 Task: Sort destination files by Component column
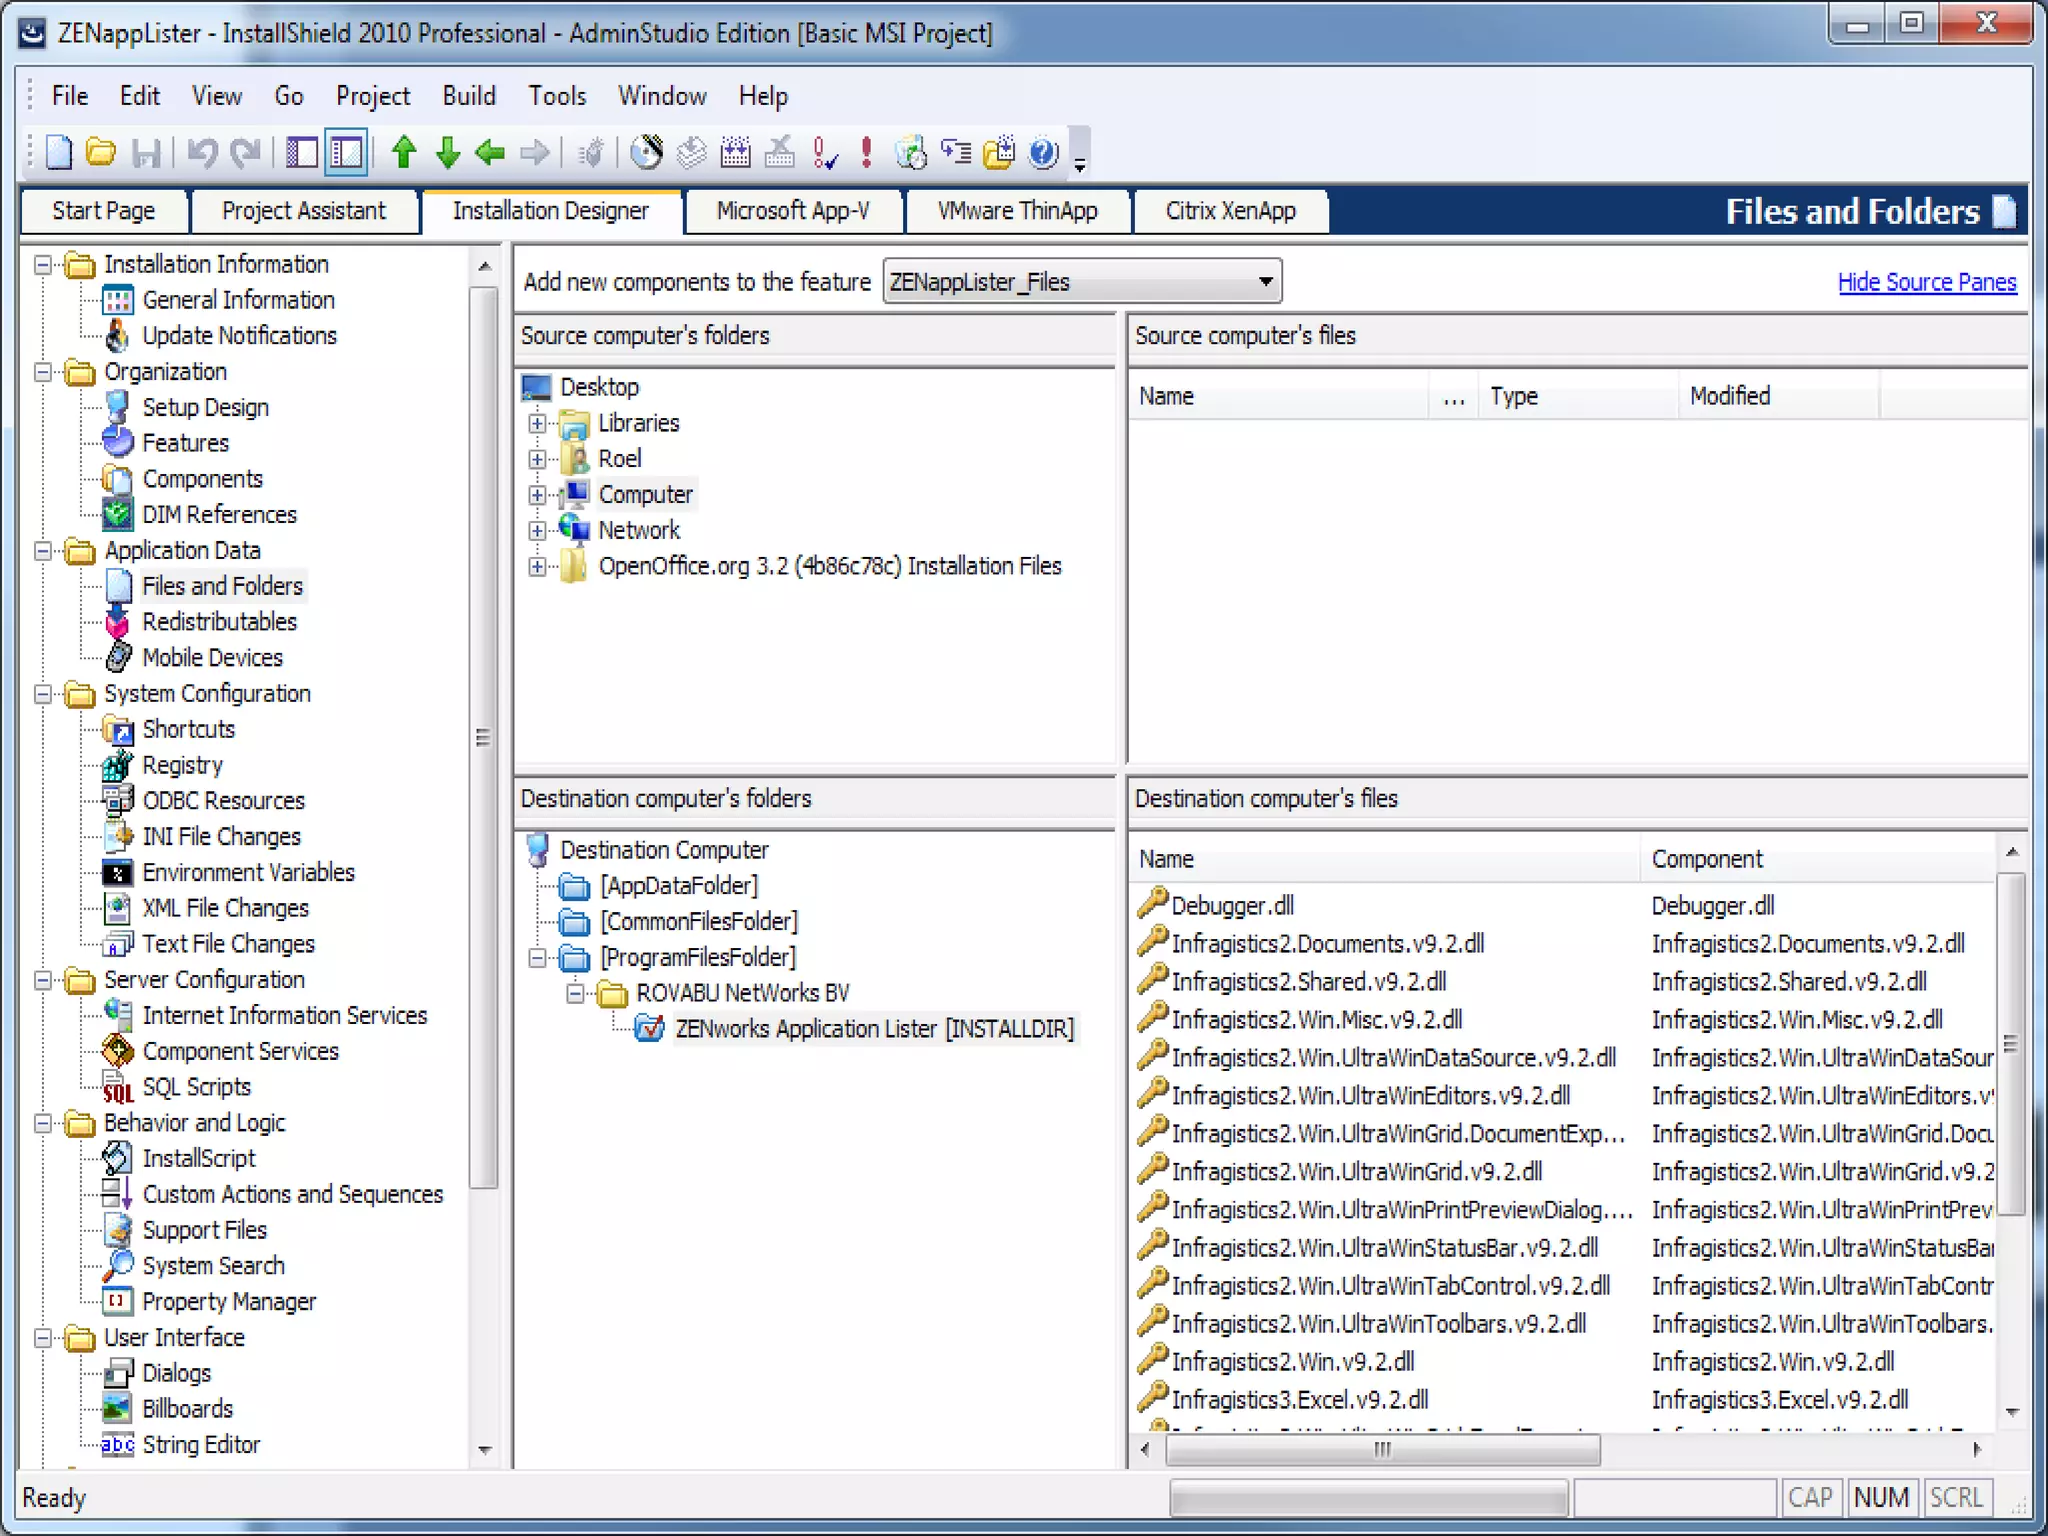click(1818, 859)
